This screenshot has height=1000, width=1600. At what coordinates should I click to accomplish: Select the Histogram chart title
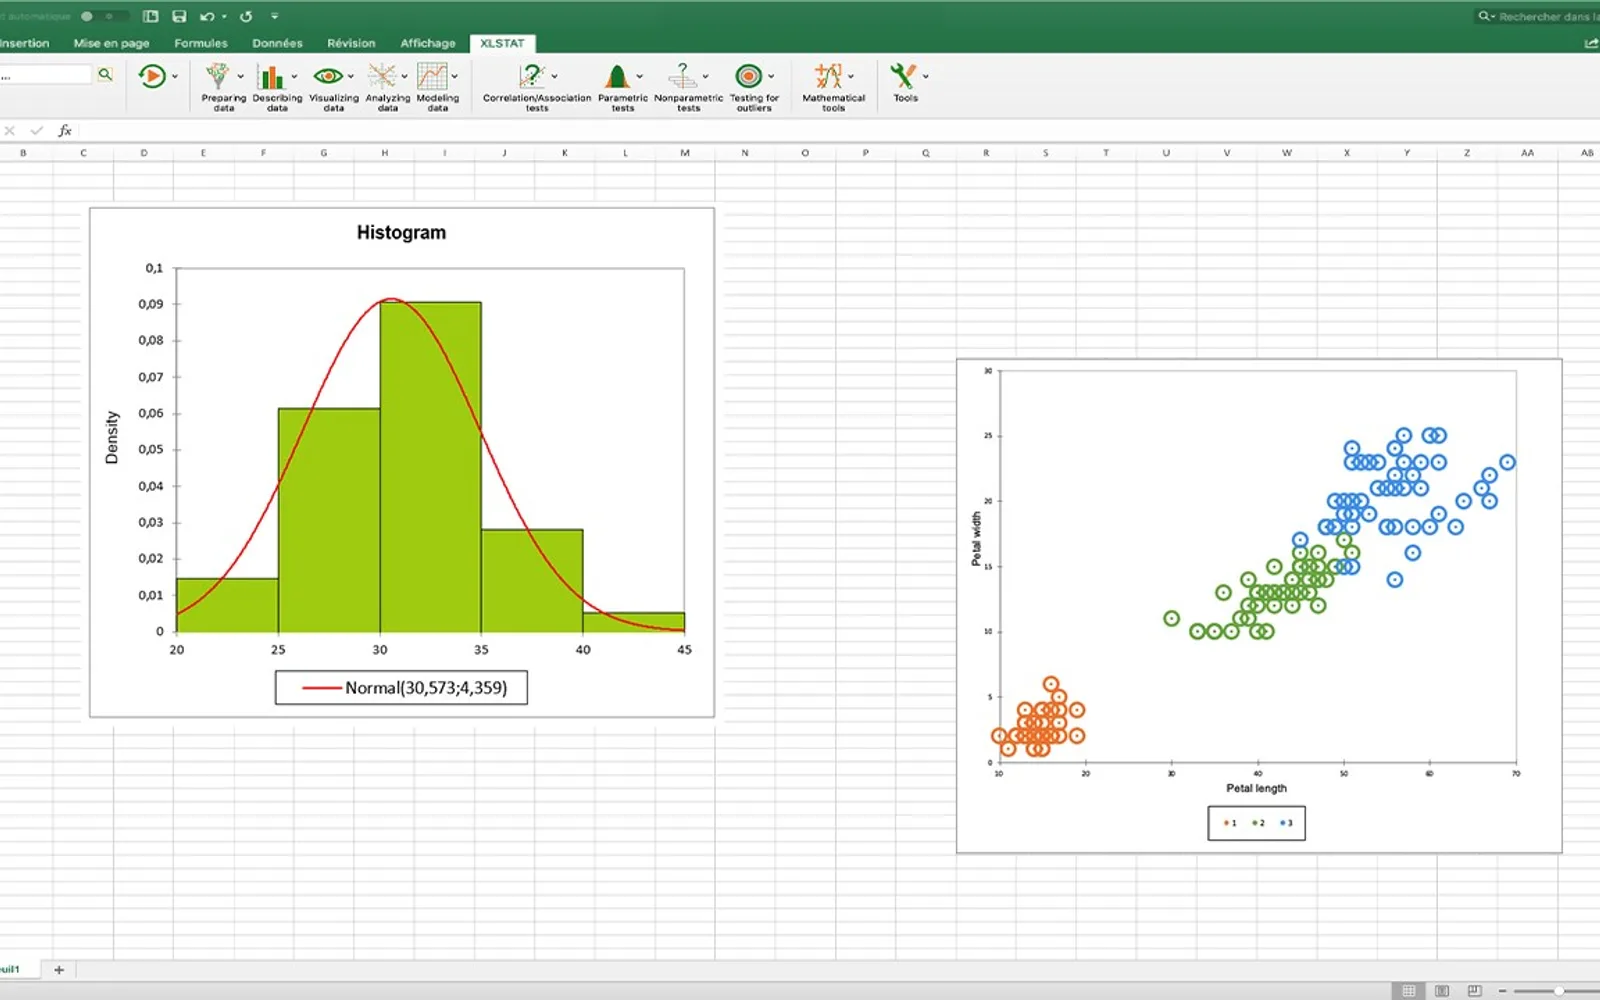pos(401,232)
